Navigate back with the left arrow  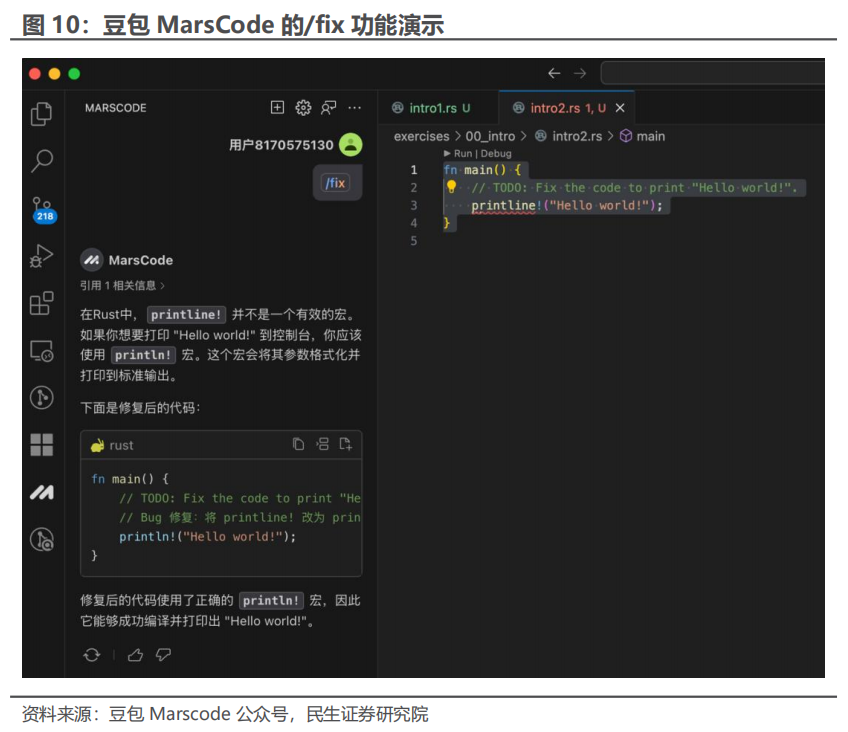[554, 74]
